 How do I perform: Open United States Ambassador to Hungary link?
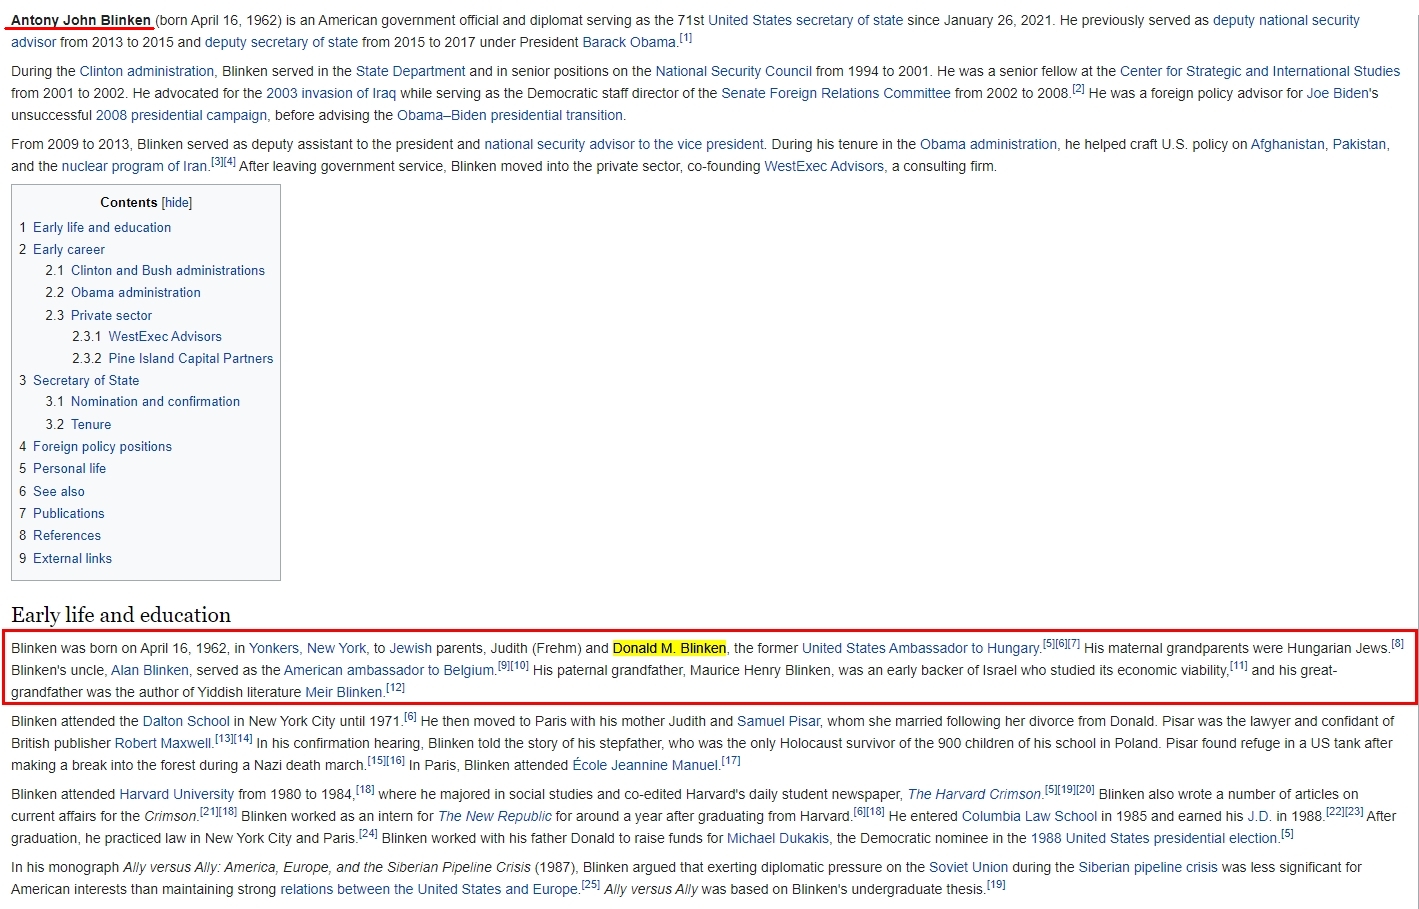click(x=920, y=648)
